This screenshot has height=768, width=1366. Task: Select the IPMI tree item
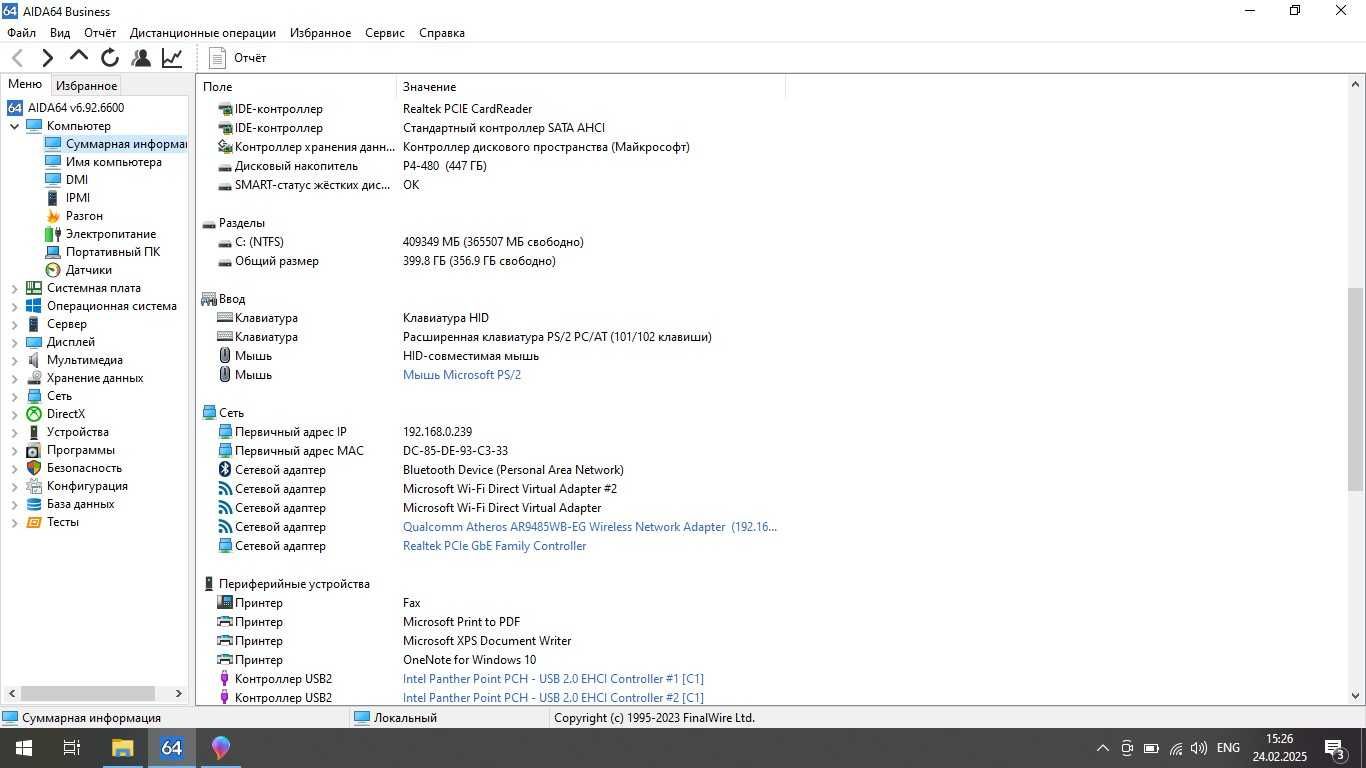click(x=78, y=198)
